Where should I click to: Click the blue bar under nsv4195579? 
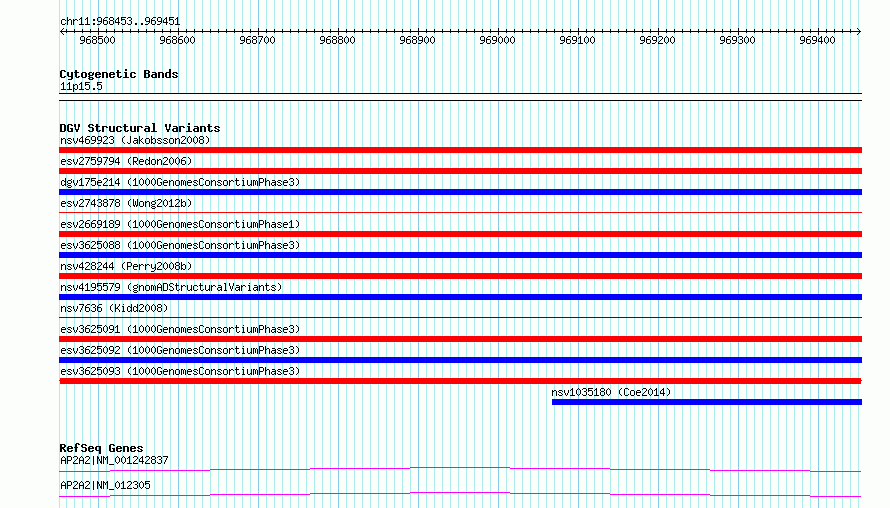[x=460, y=297]
